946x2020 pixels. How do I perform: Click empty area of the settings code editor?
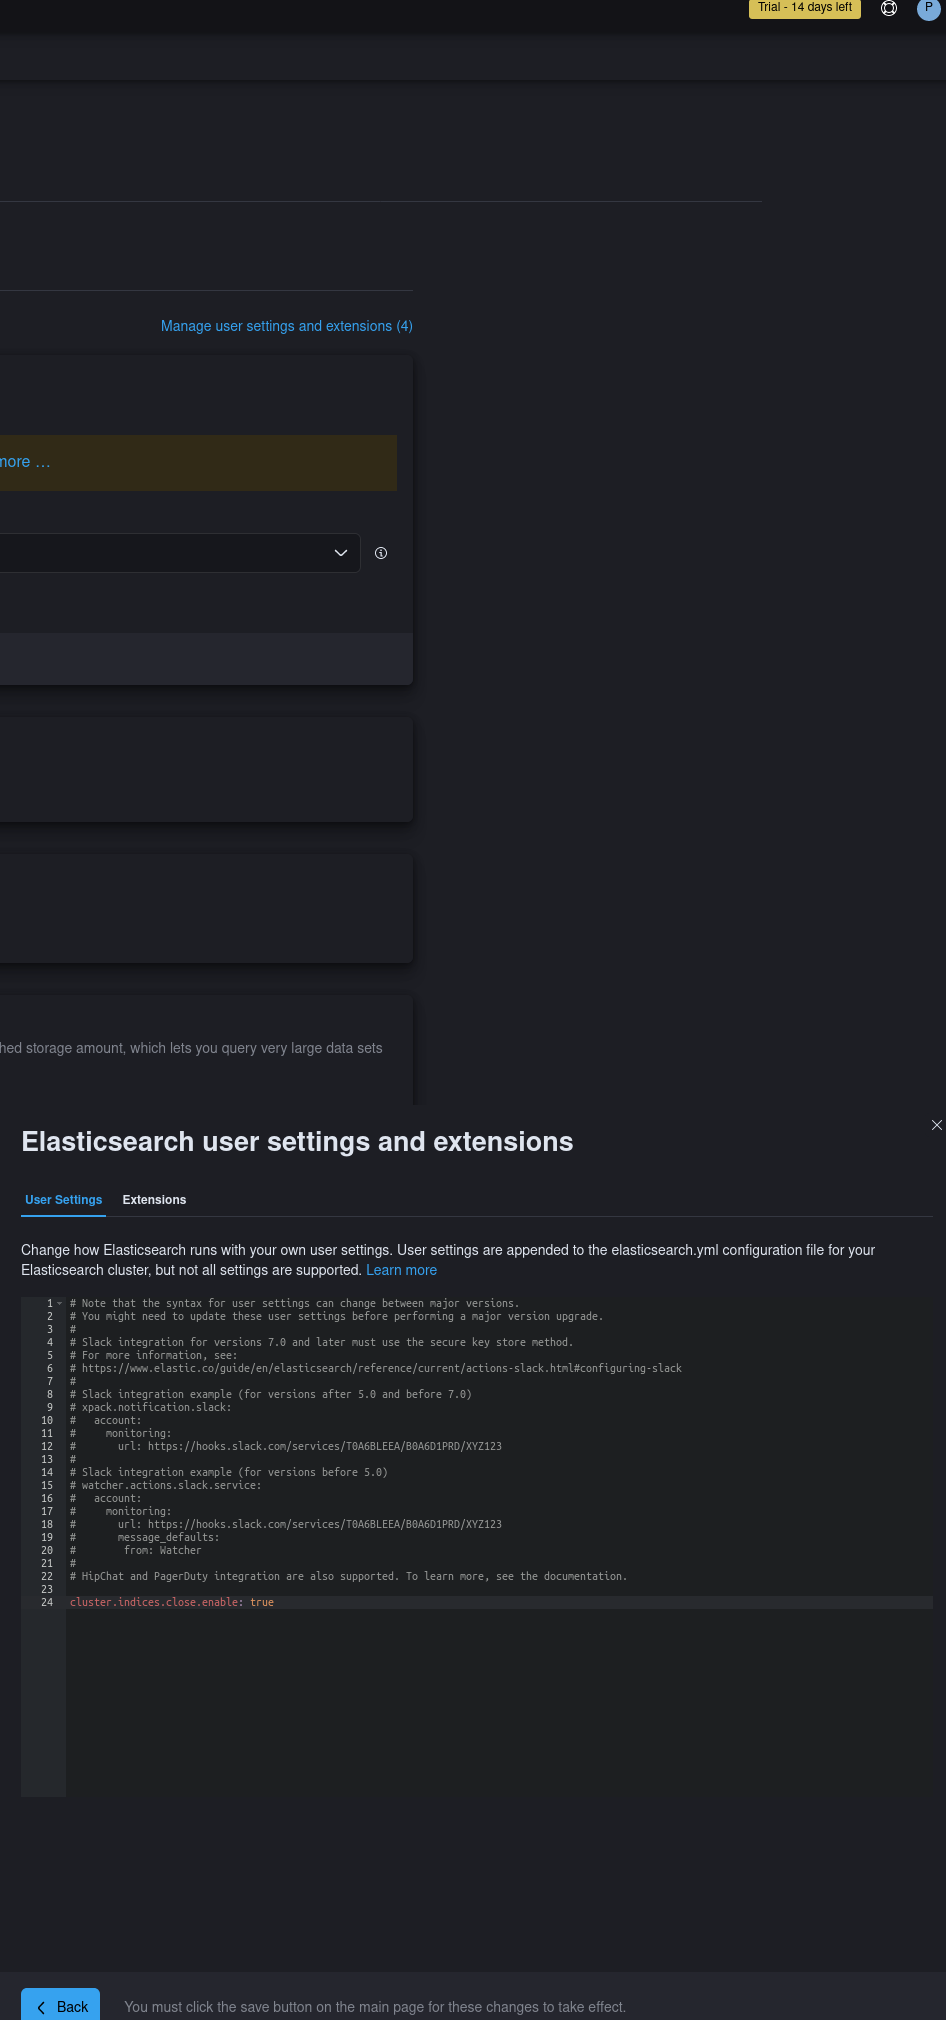499,1704
